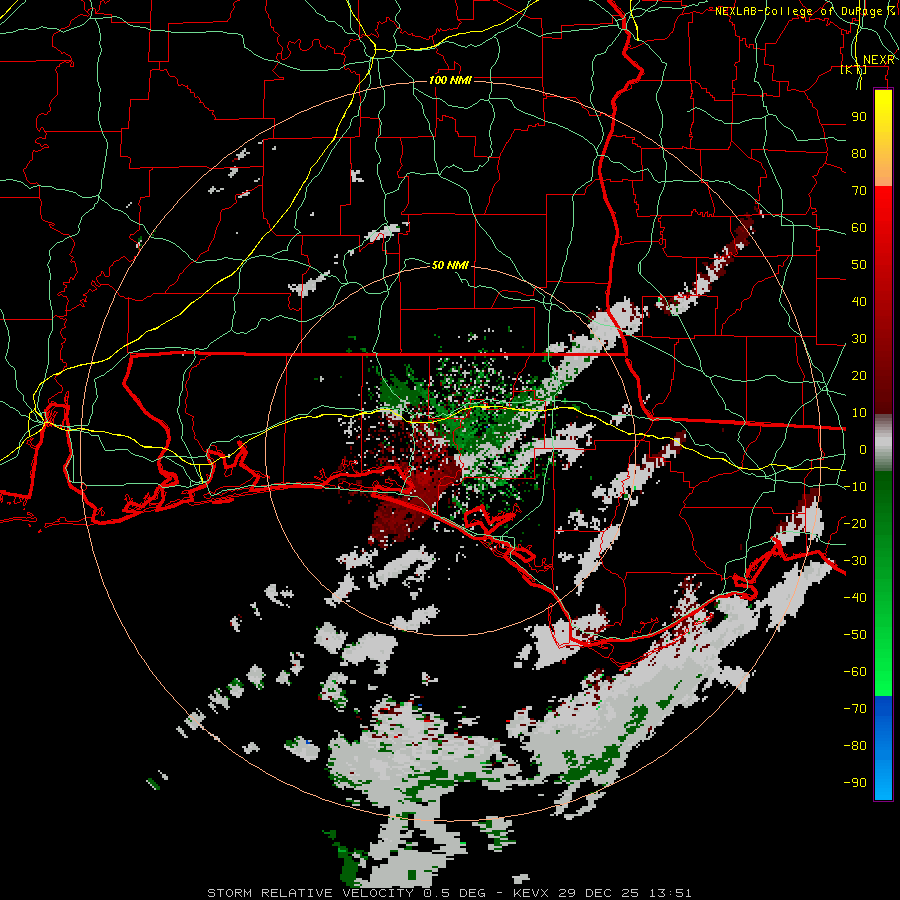900x900 pixels.
Task: Click the 20 value on the velocity scale
Action: [859, 375]
